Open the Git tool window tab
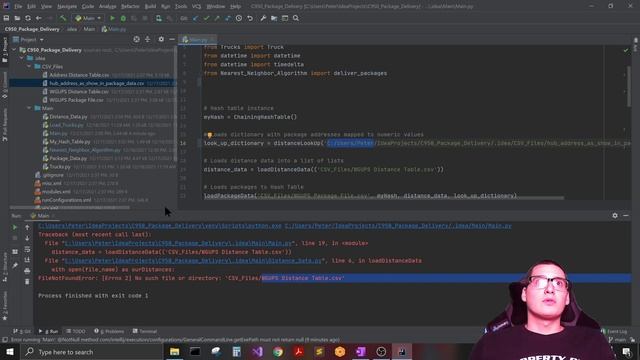Image resolution: width=640 pixels, height=360 pixels. point(22,331)
